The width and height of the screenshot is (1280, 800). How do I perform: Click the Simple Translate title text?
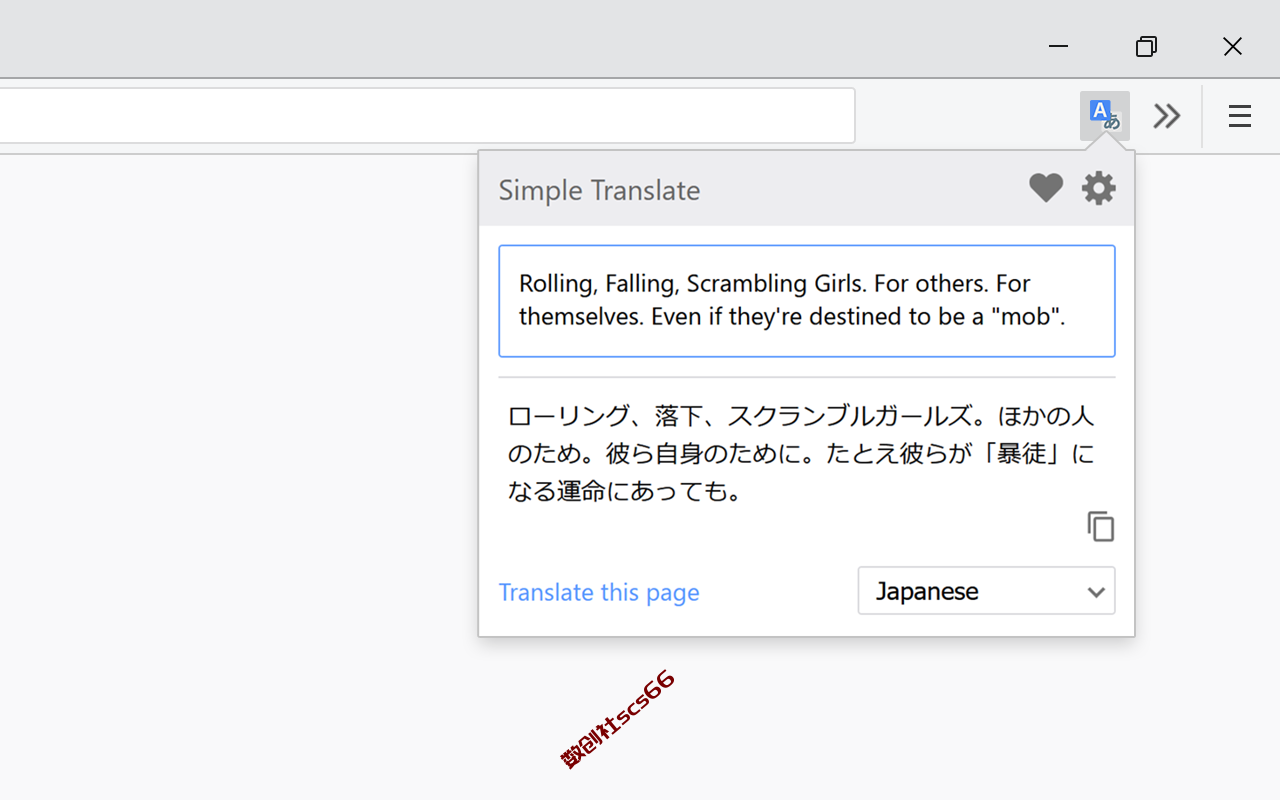click(x=599, y=190)
